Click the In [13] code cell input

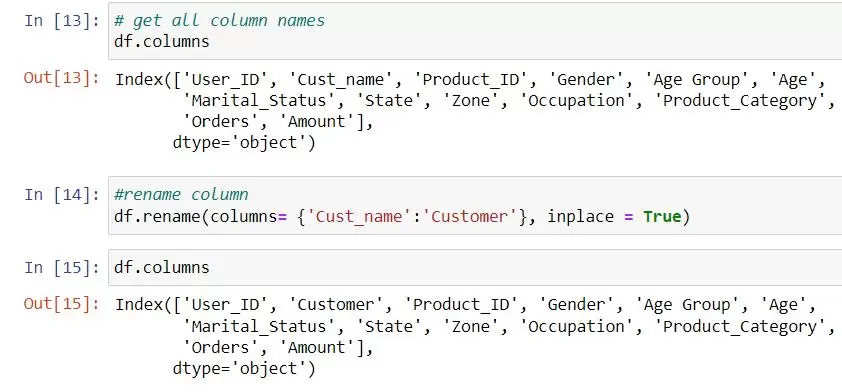(x=475, y=31)
